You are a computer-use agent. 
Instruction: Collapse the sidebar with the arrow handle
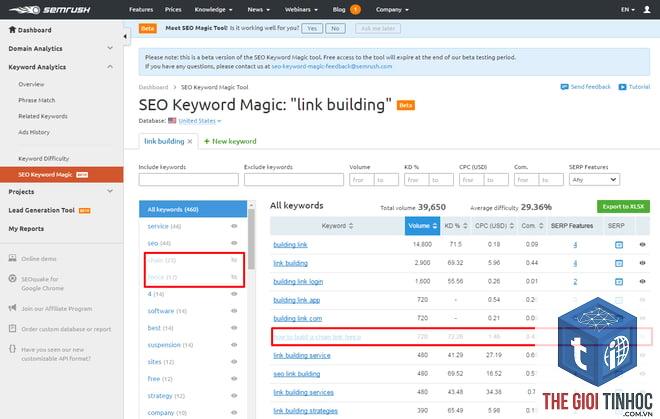(x=125, y=37)
